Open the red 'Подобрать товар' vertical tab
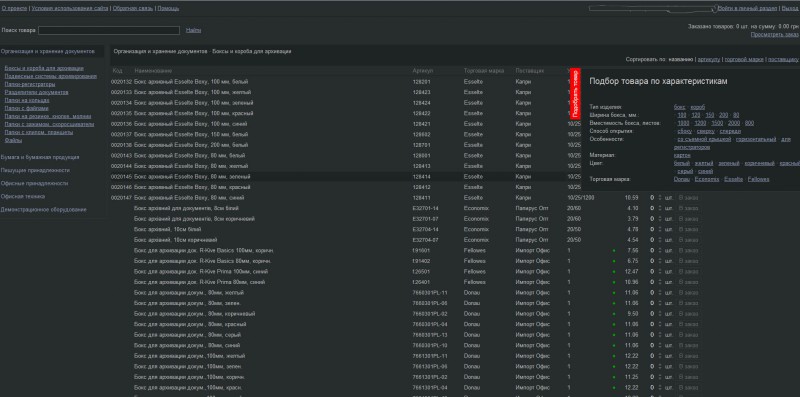800x397 pixels. pyautogui.click(x=576, y=94)
